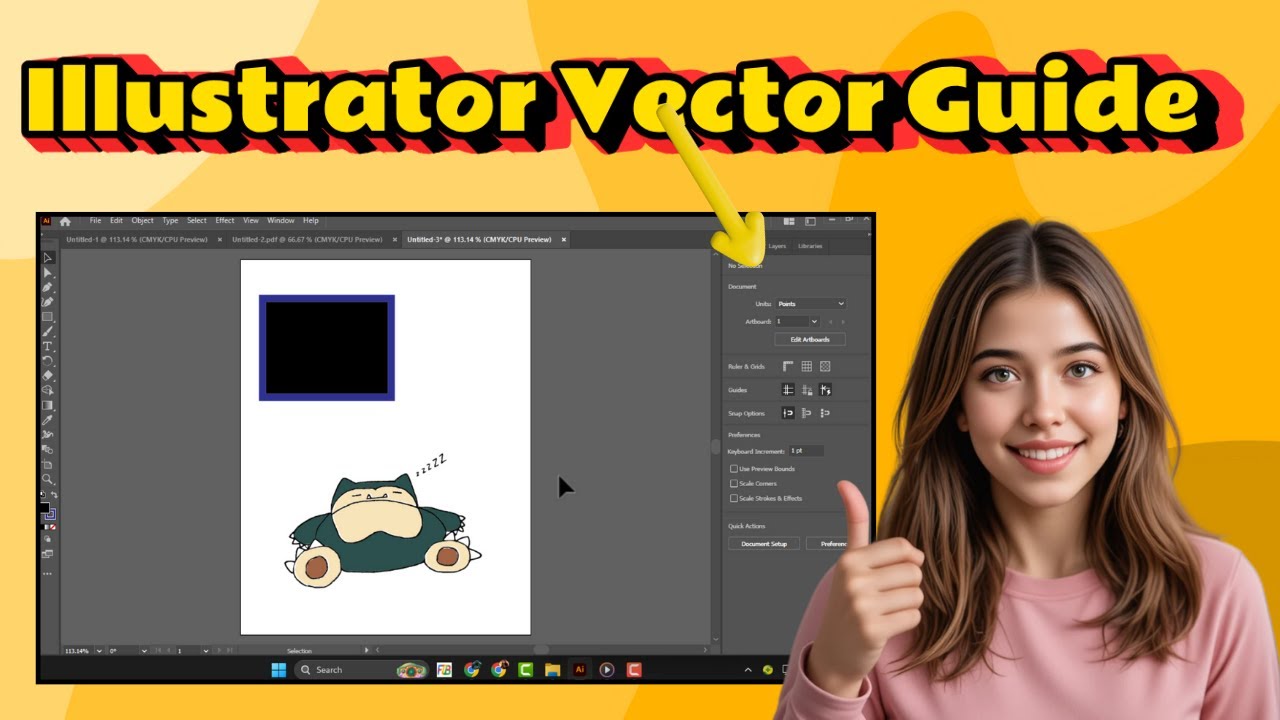Image resolution: width=1280 pixels, height=720 pixels.
Task: Enable Use Preview Bounds checkbox
Action: (734, 469)
